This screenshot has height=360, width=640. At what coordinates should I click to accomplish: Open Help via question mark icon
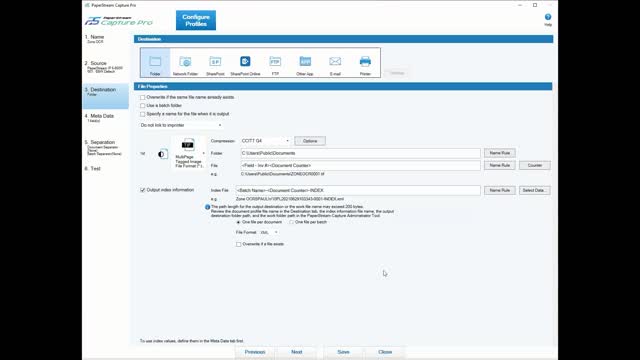pos(548,17)
